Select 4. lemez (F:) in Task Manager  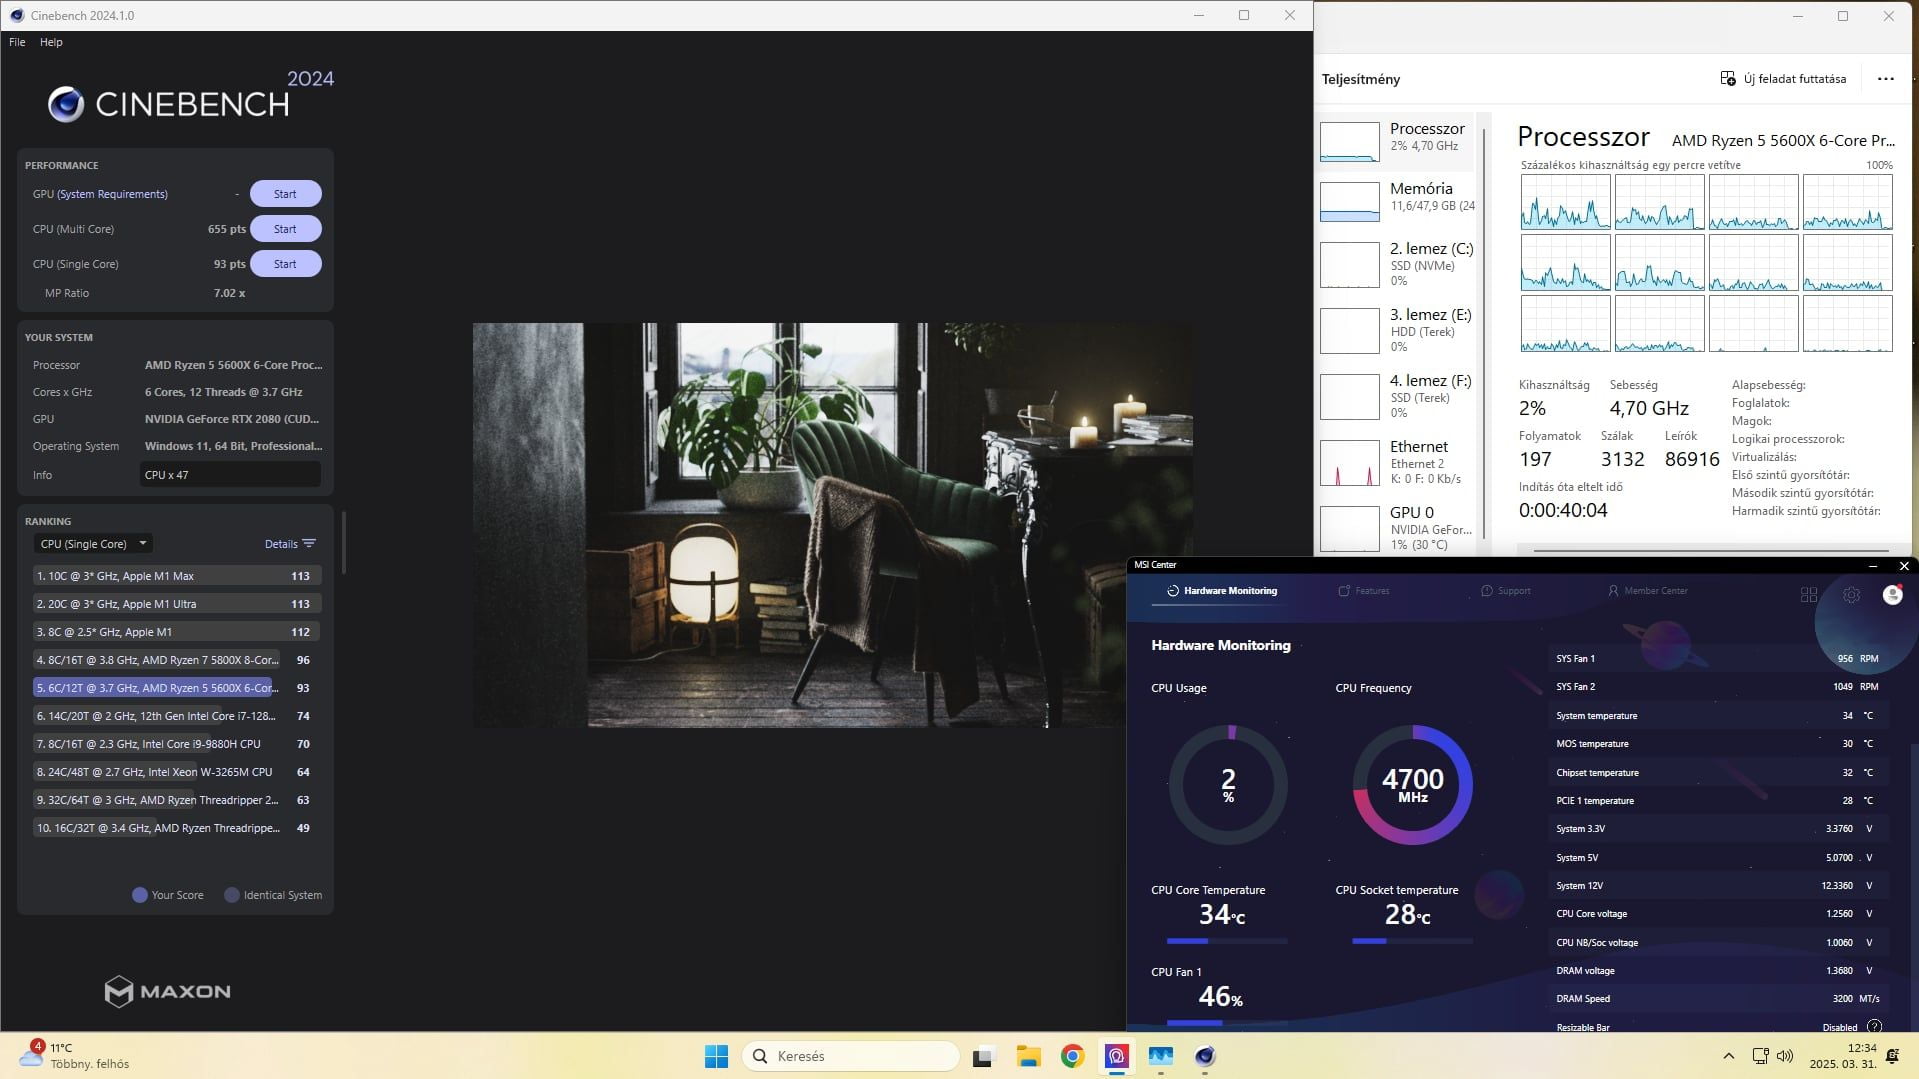[x=1397, y=396]
